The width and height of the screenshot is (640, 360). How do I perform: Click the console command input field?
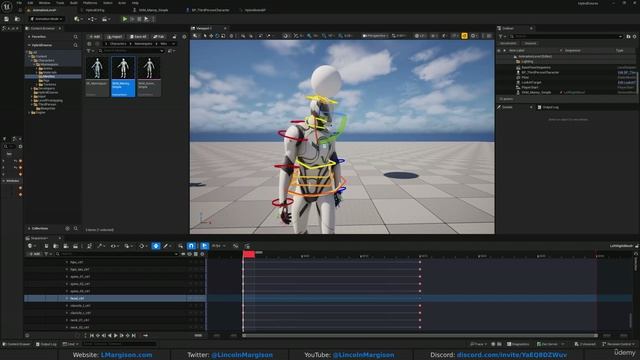(119, 344)
